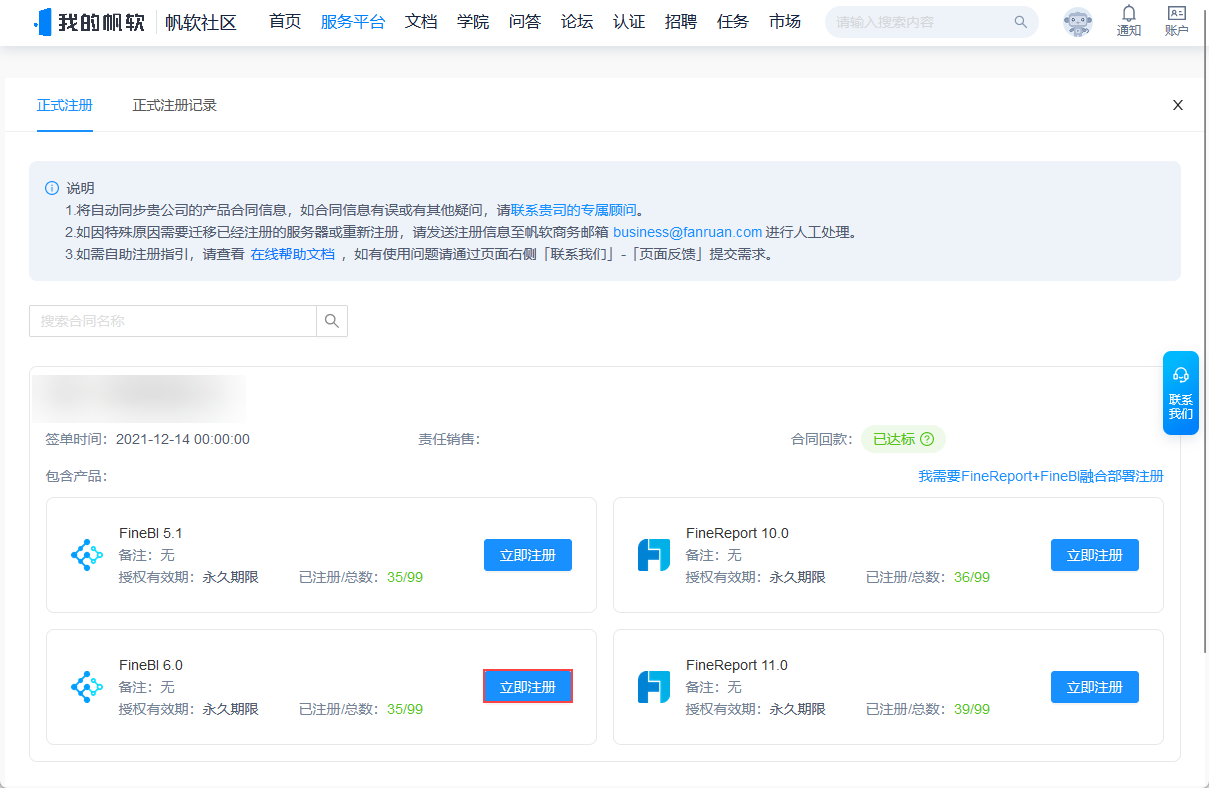Screen dimensions: 1209x788
Task: Open 认证 in top navigation
Action: coord(629,22)
